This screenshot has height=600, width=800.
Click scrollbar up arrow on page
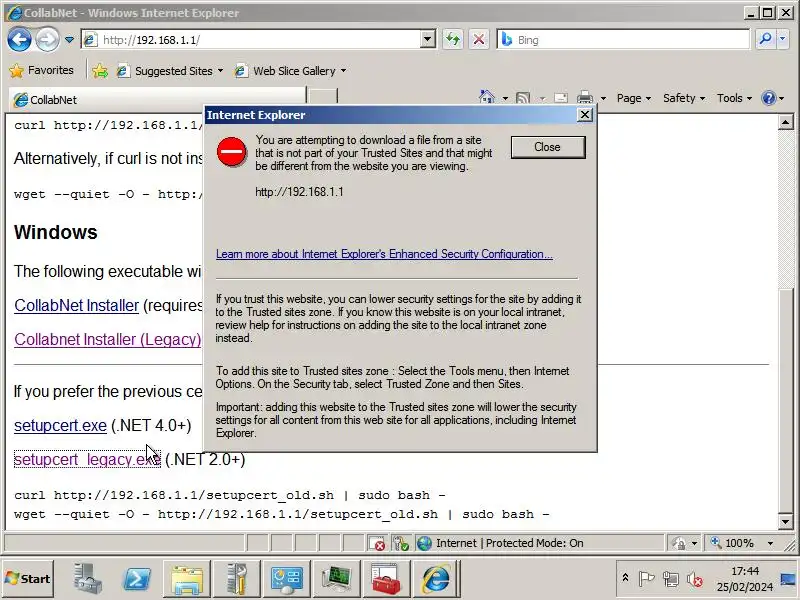point(785,122)
